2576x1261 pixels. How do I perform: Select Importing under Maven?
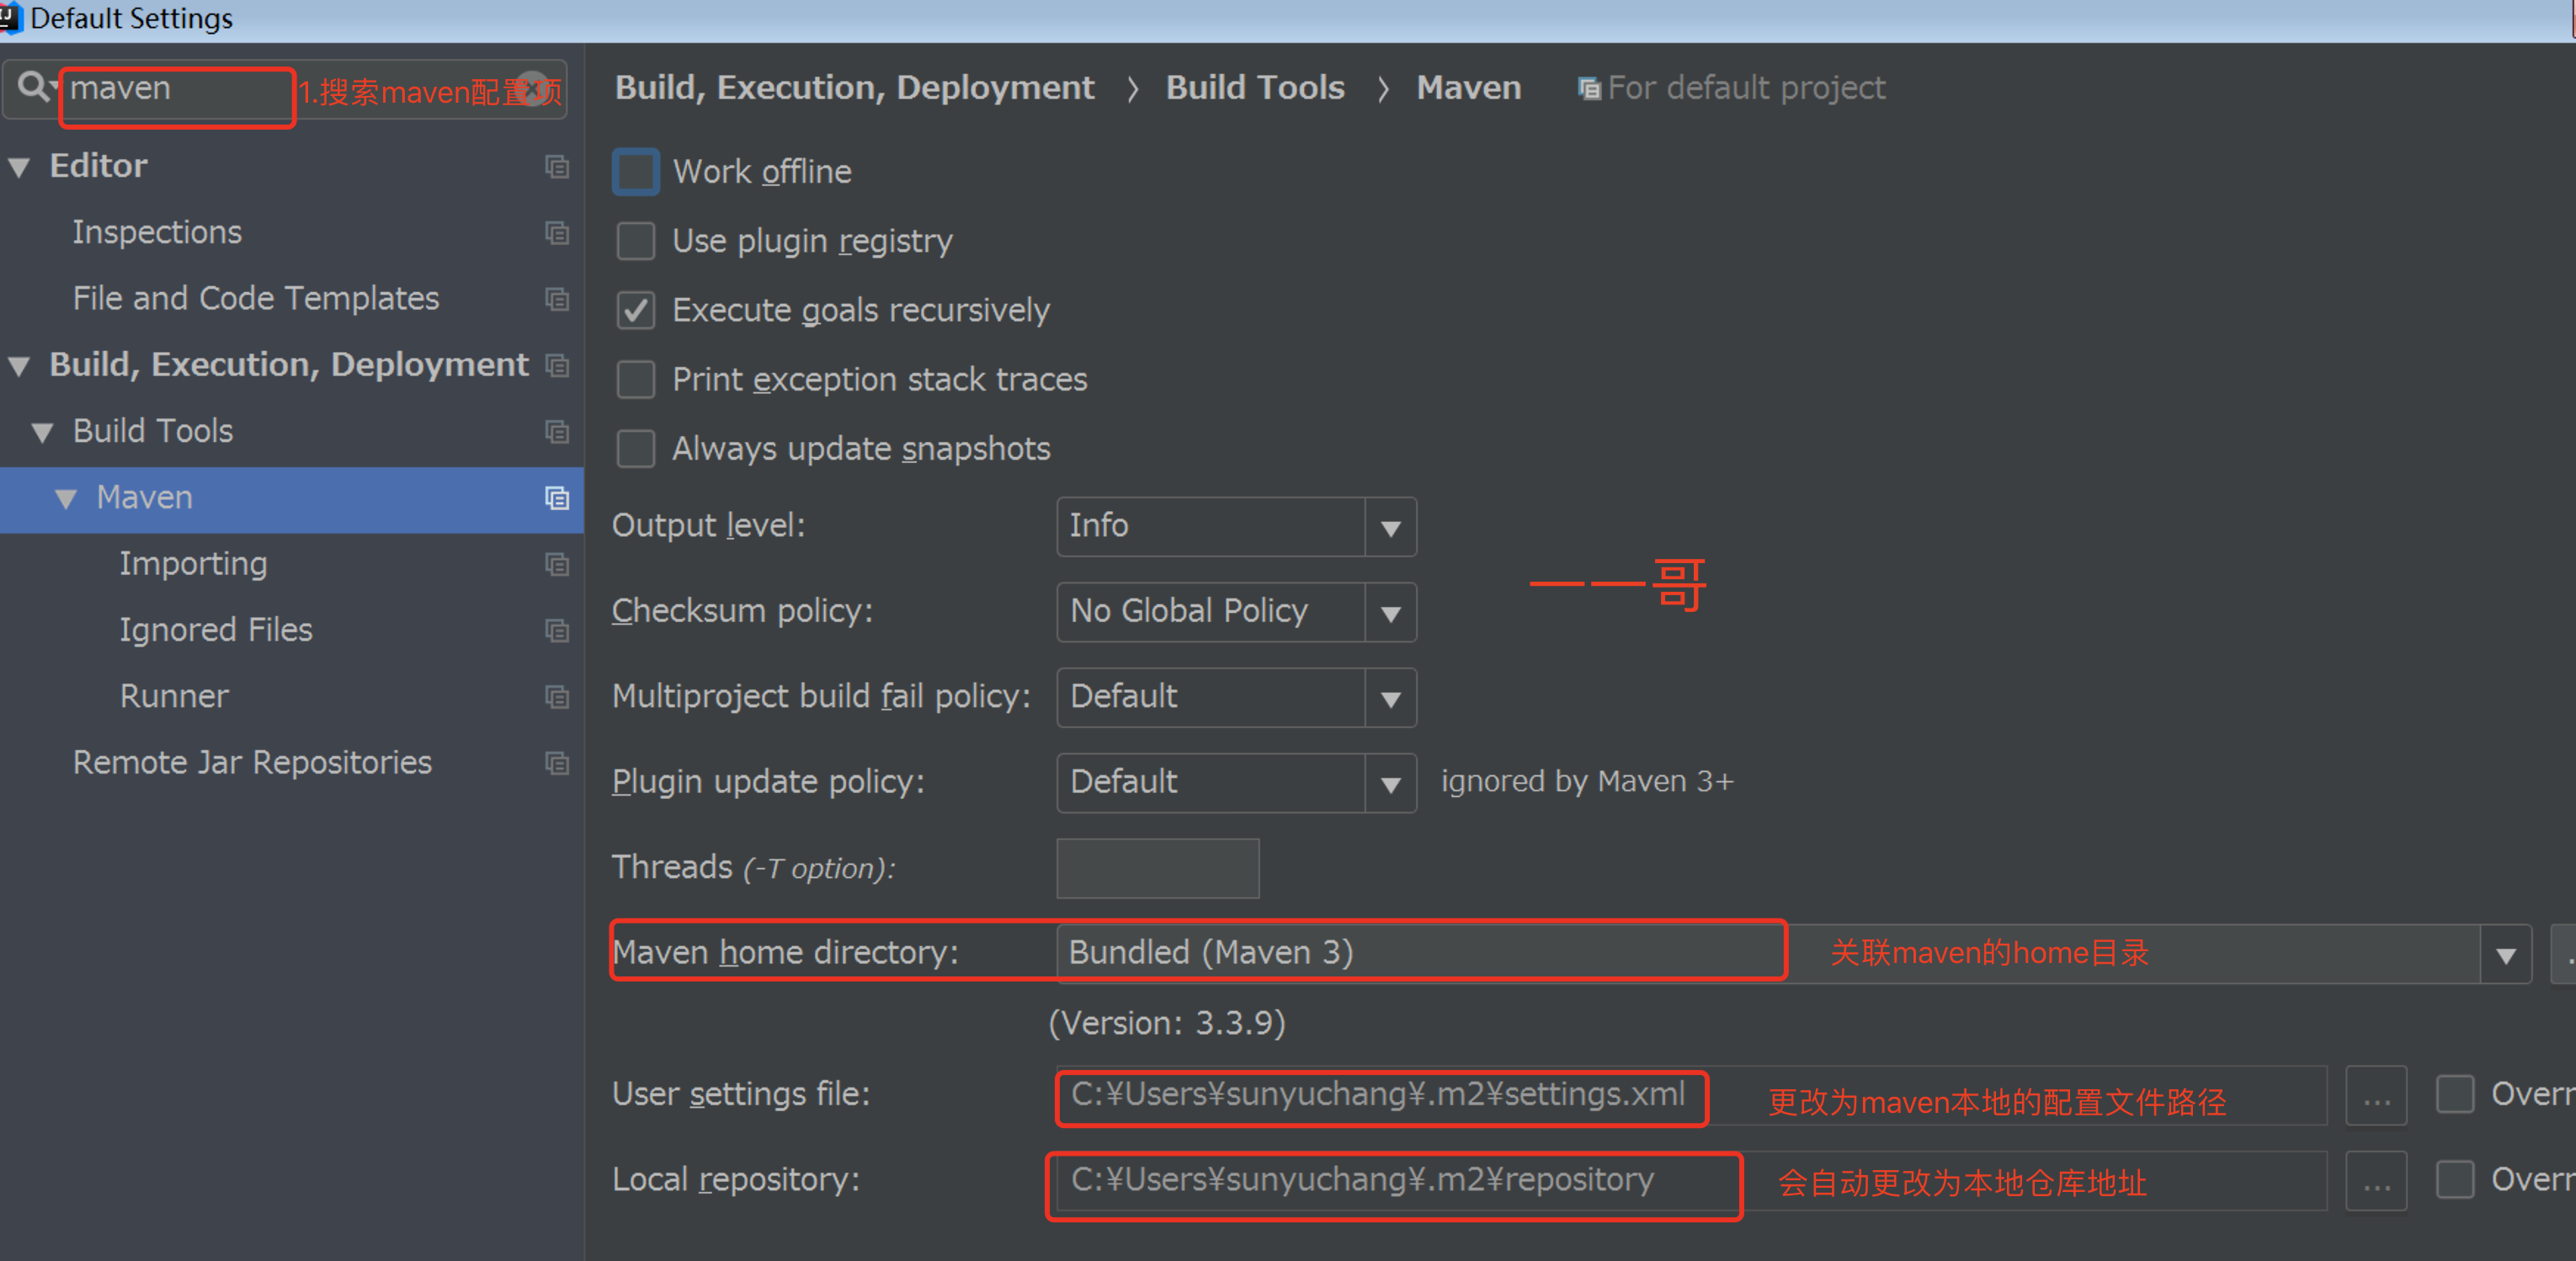click(193, 564)
